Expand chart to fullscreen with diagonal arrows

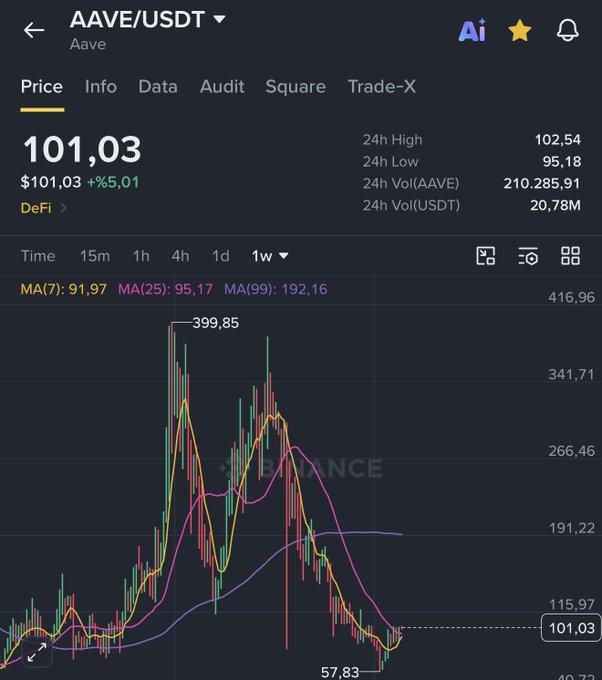coord(36,653)
